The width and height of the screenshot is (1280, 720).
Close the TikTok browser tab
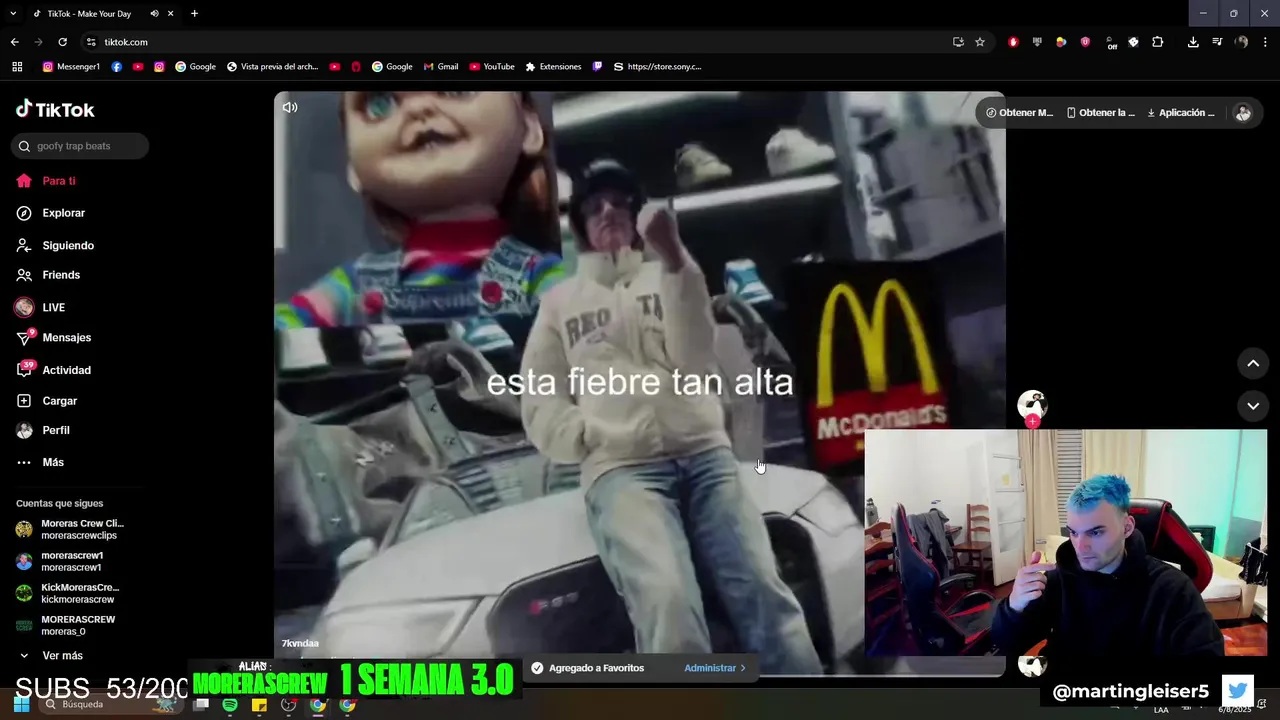171,14
